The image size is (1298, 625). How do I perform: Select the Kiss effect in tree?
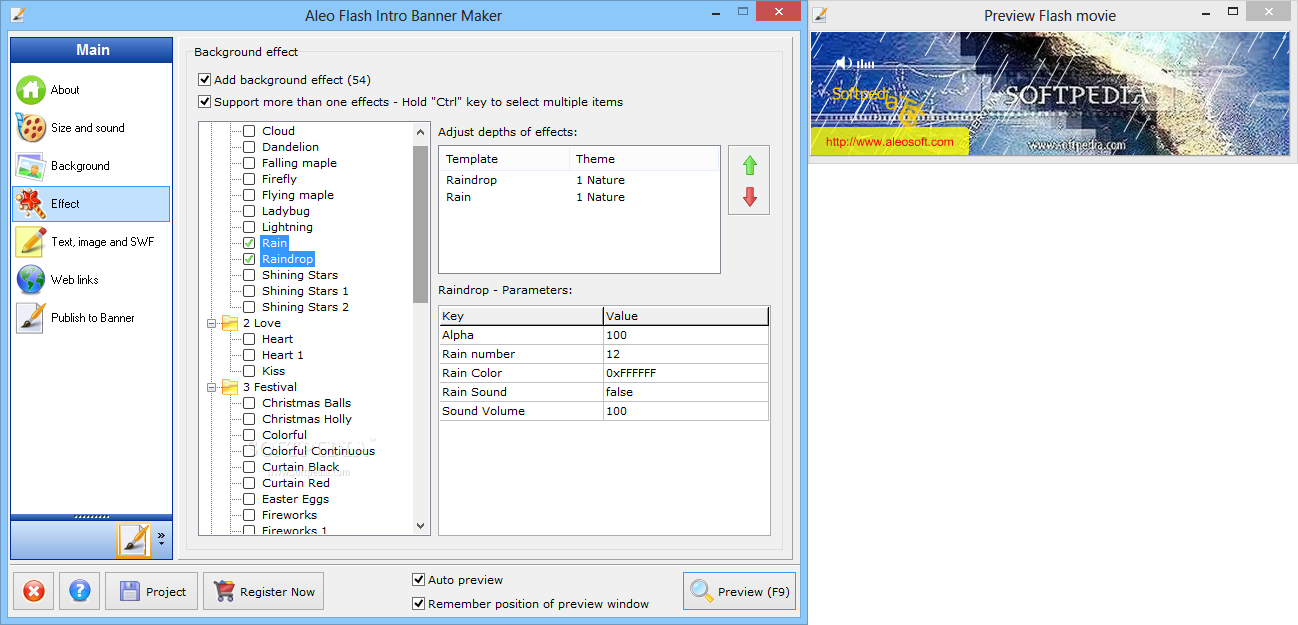pyautogui.click(x=273, y=371)
